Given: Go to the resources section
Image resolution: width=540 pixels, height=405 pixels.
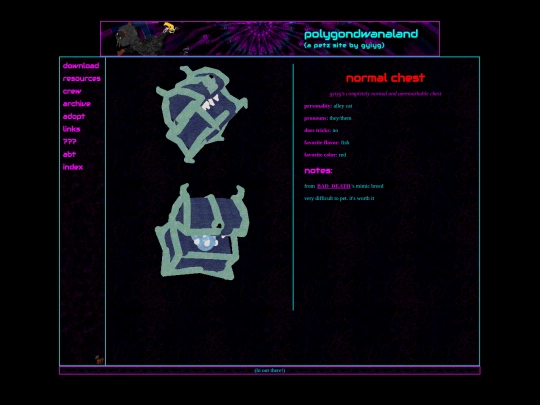Looking at the screenshot, I should point(82,79).
